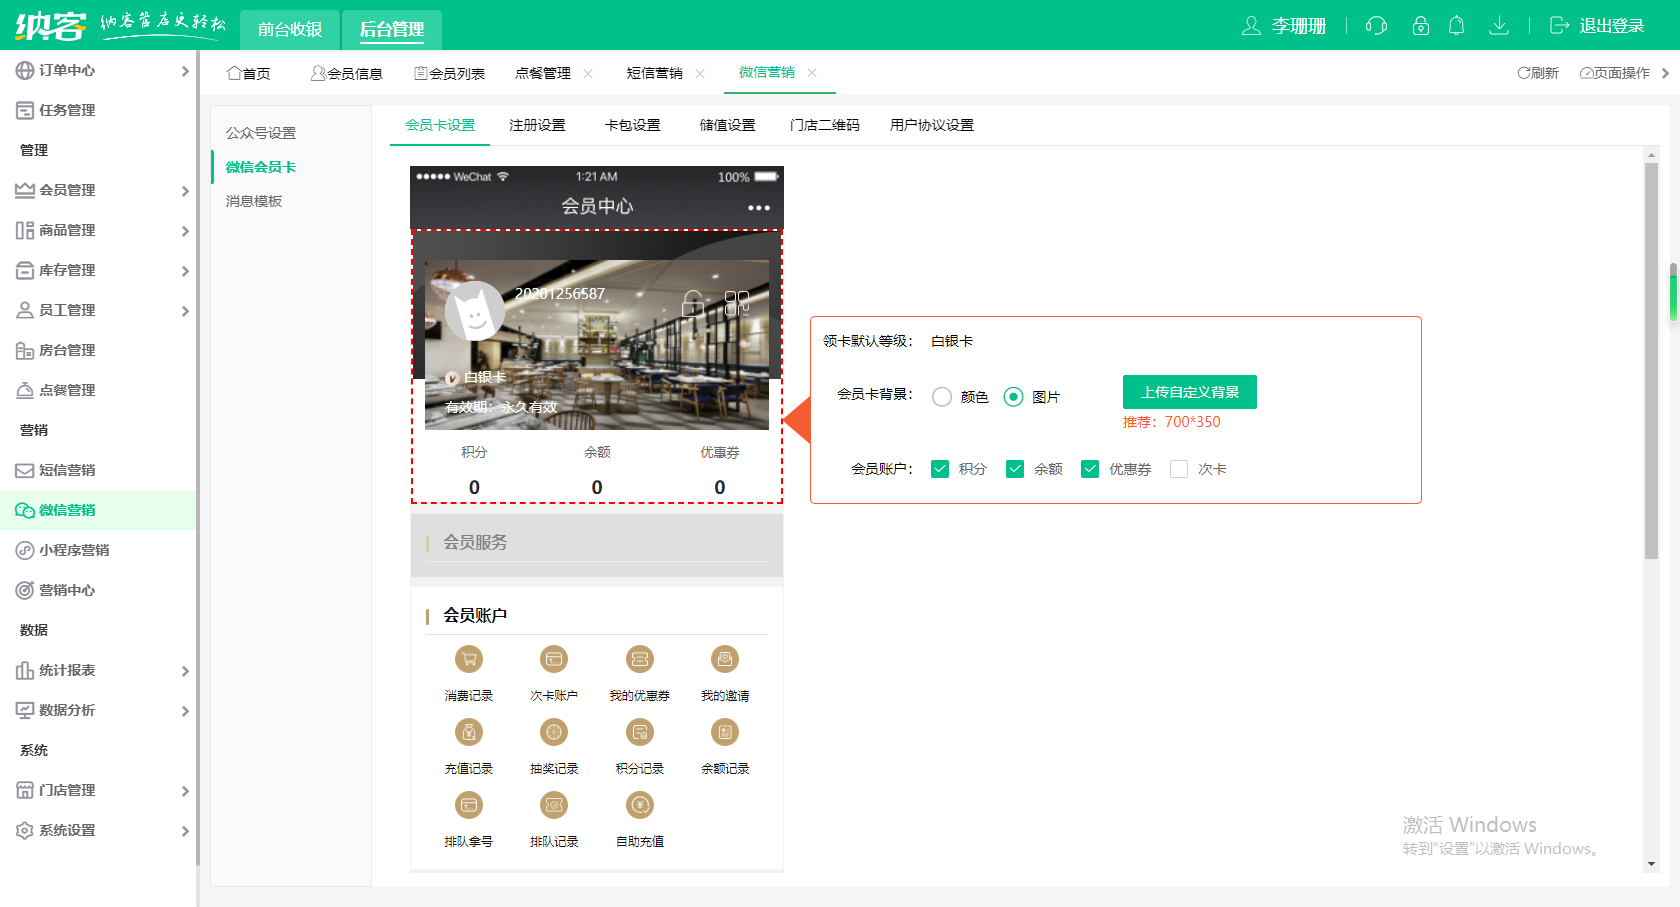
Task: Open the 消费记录 shopping cart icon
Action: pyautogui.click(x=468, y=659)
